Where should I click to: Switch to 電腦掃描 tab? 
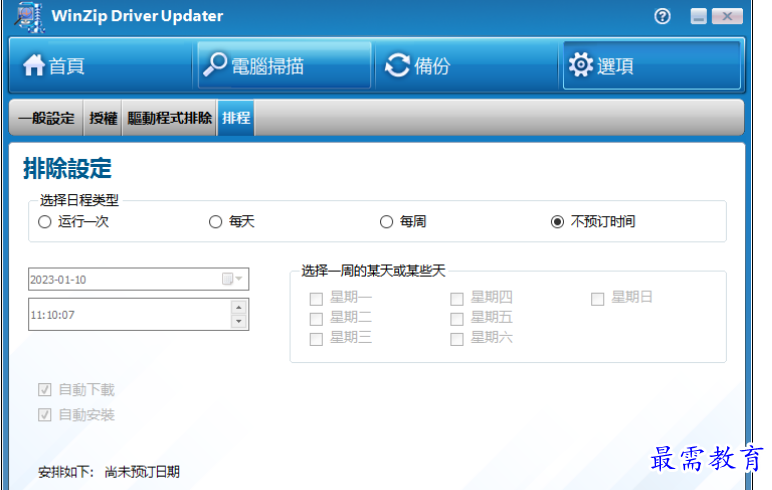[x=284, y=65]
